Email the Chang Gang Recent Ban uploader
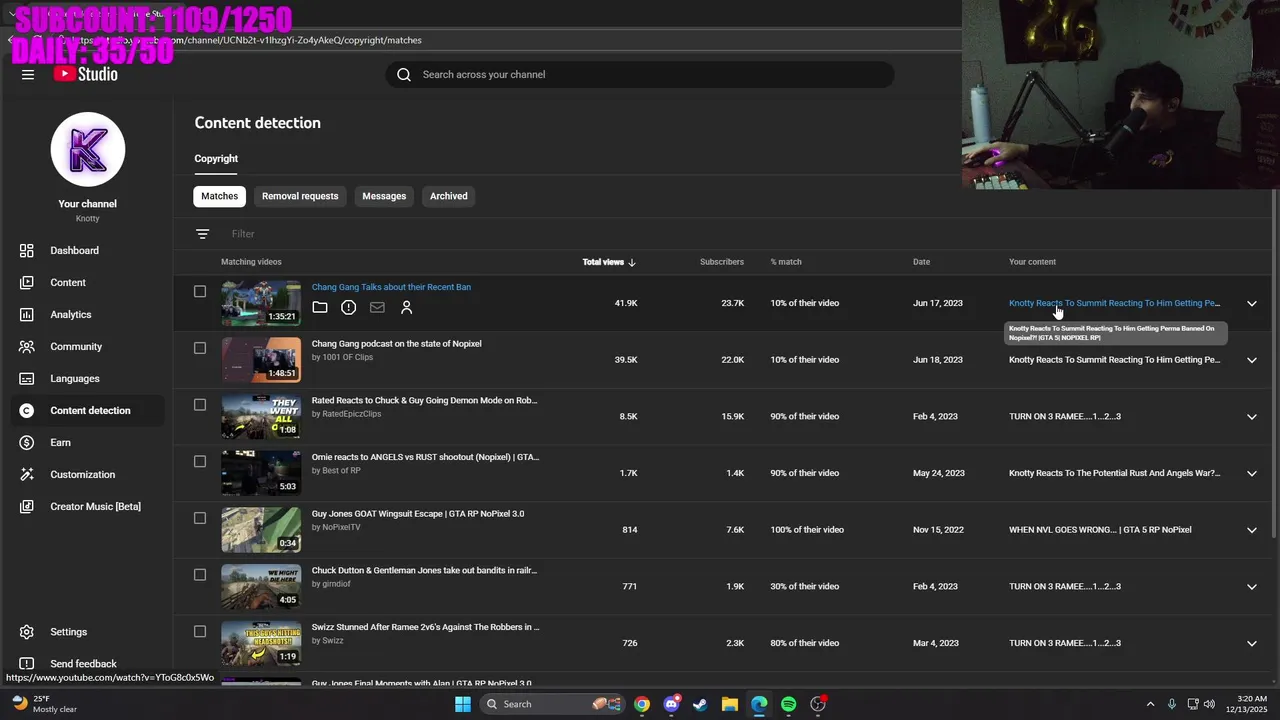 [377, 307]
